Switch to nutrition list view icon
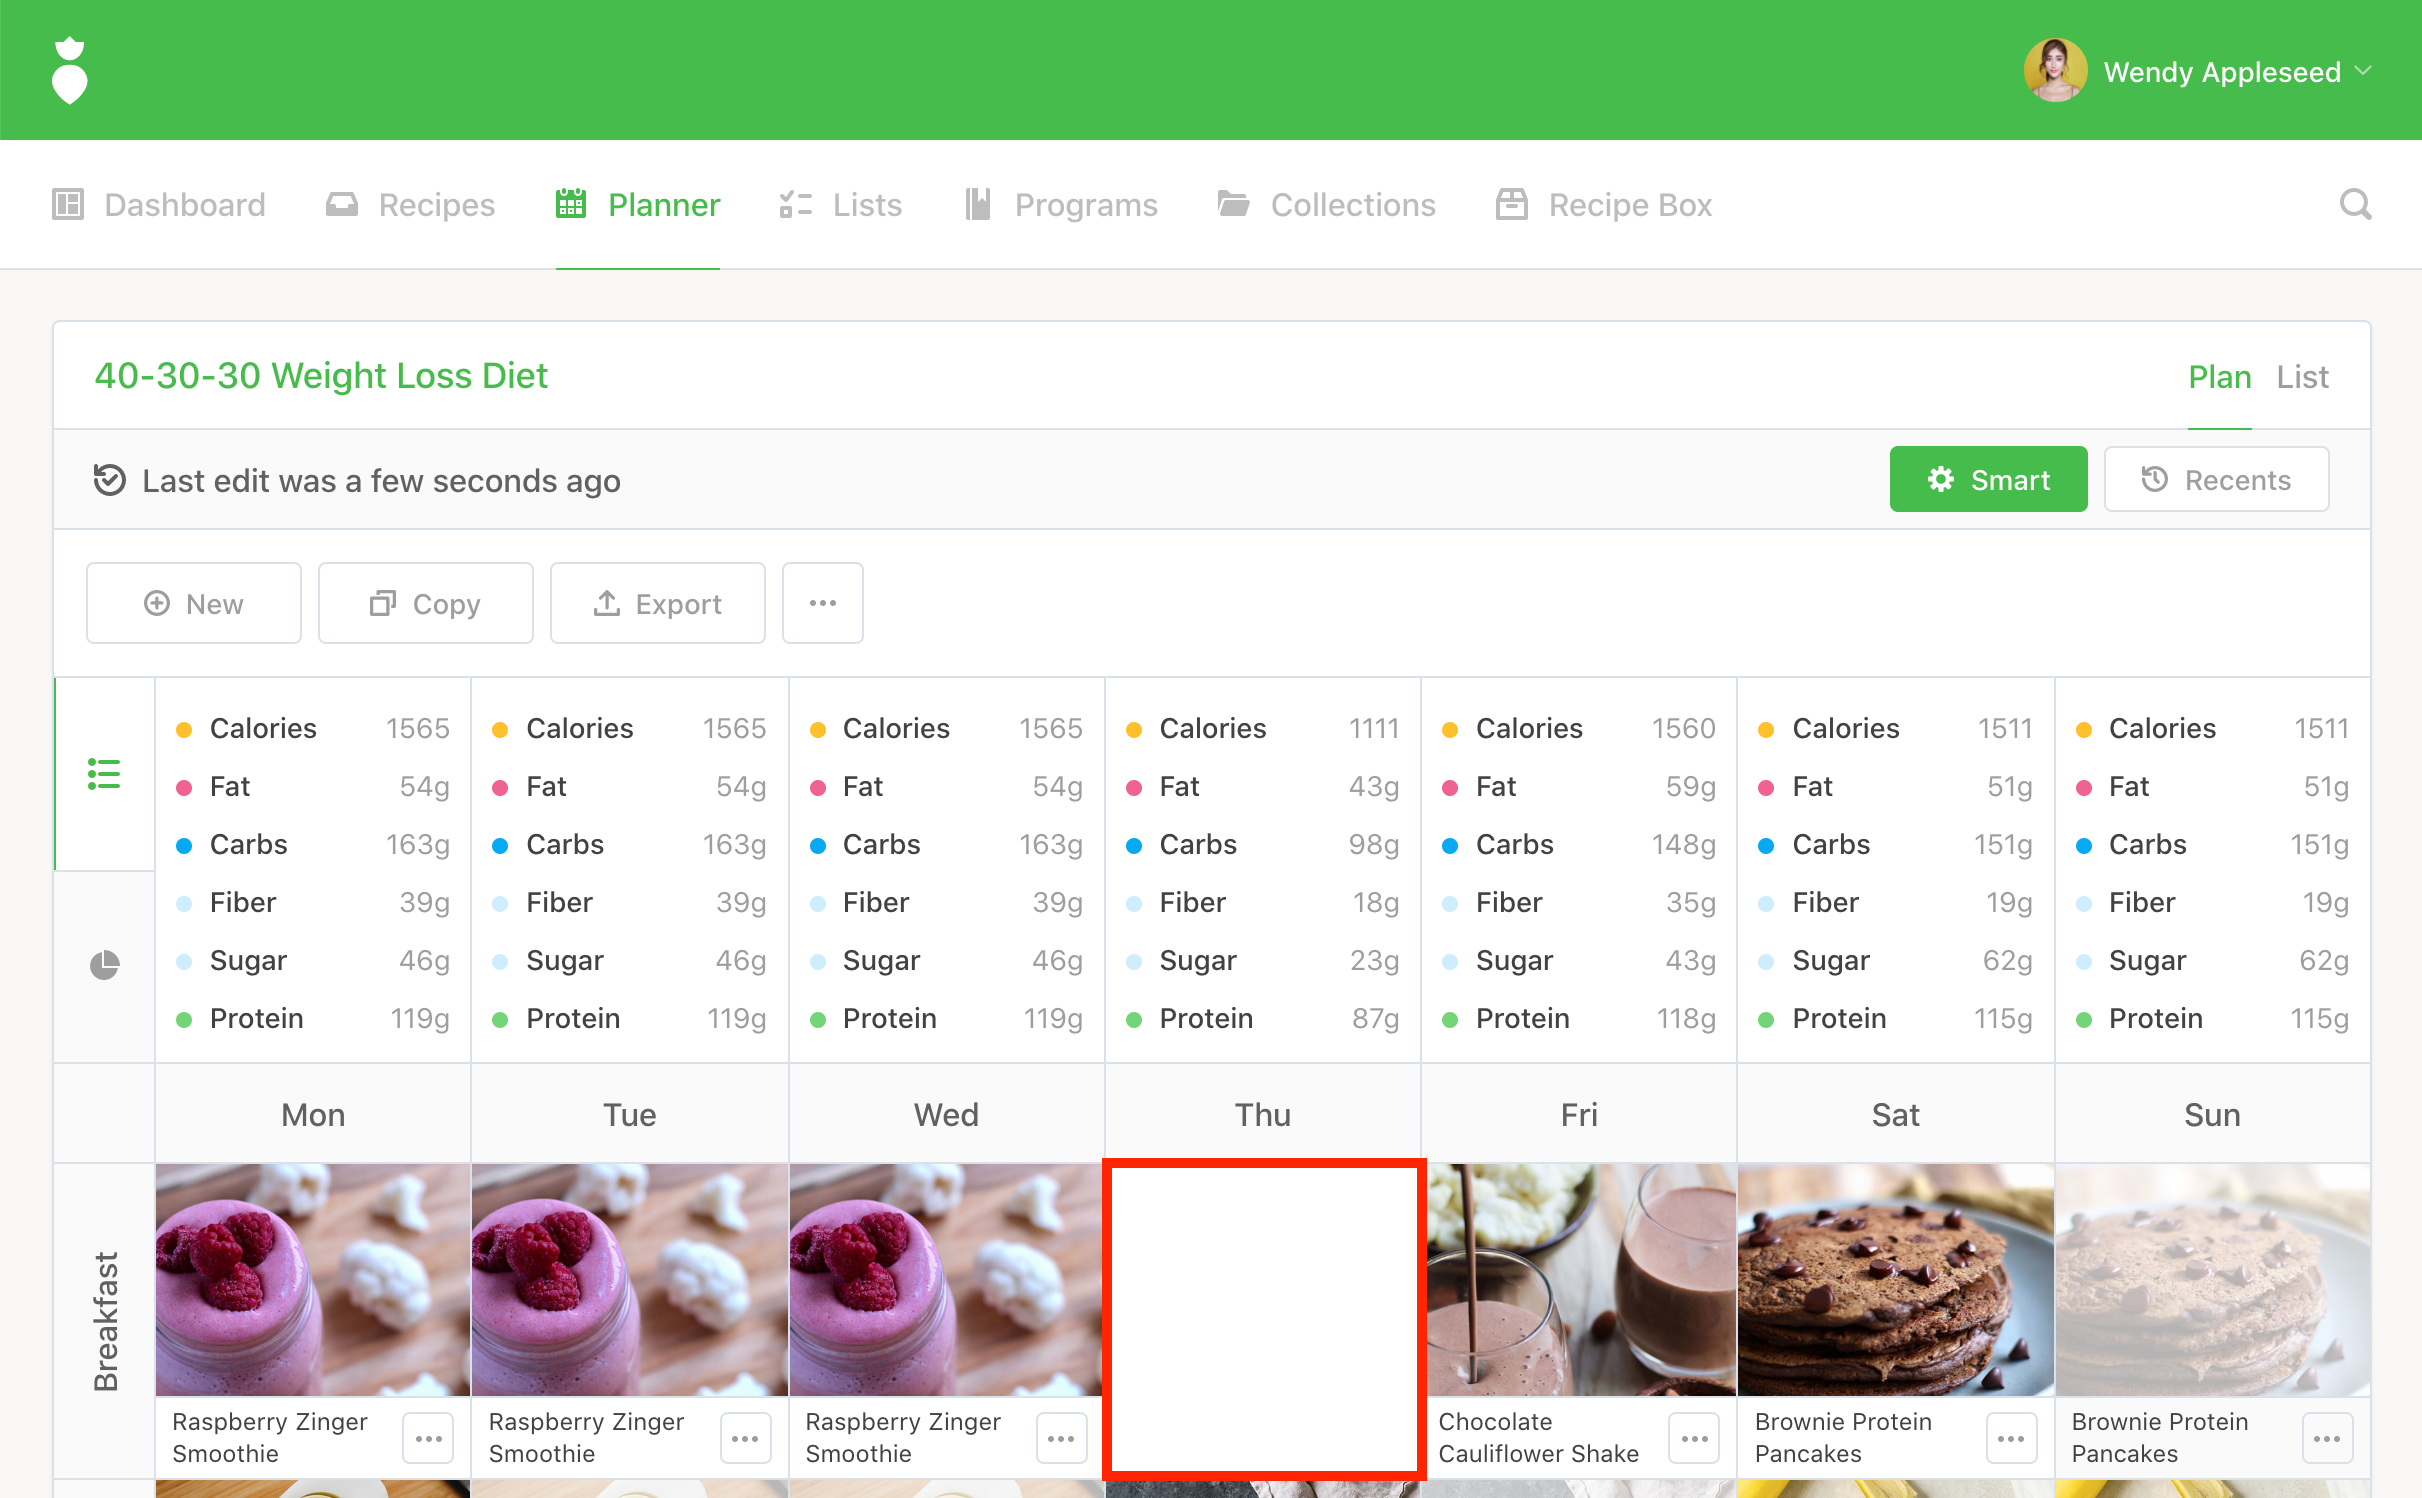This screenshot has height=1498, width=2422. pos(104,774)
